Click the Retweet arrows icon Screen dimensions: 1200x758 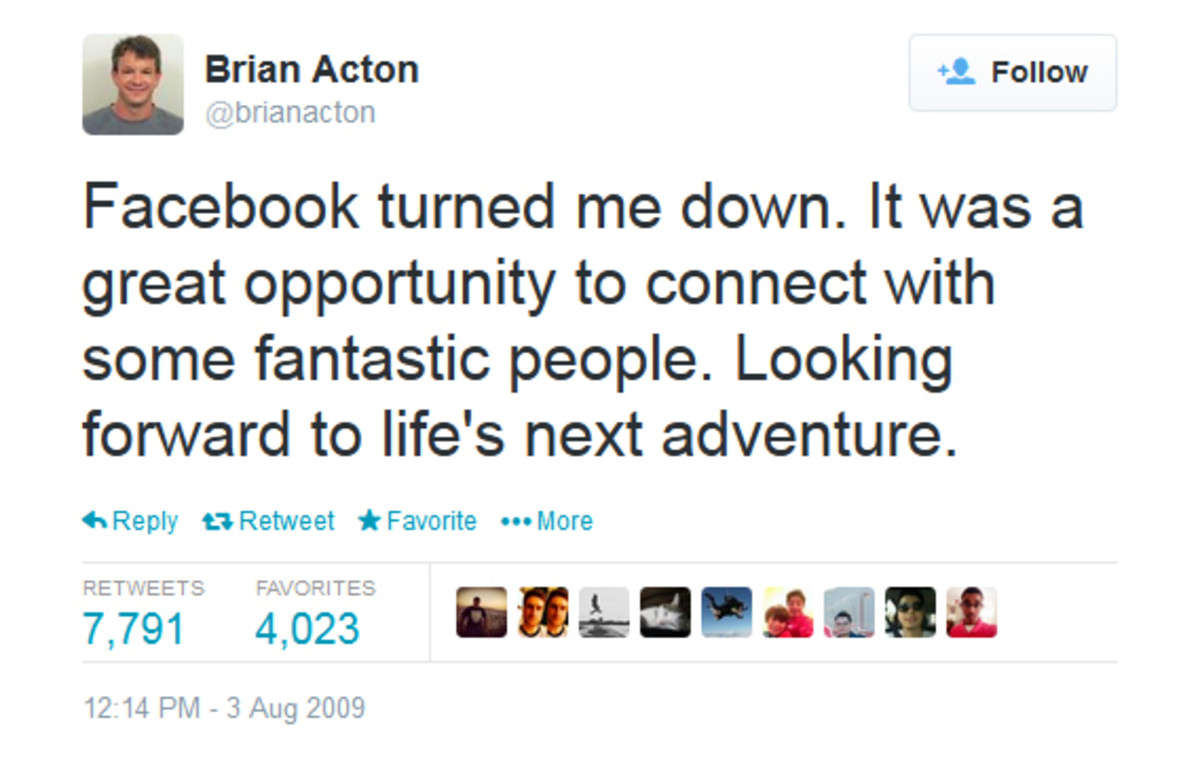[x=216, y=521]
